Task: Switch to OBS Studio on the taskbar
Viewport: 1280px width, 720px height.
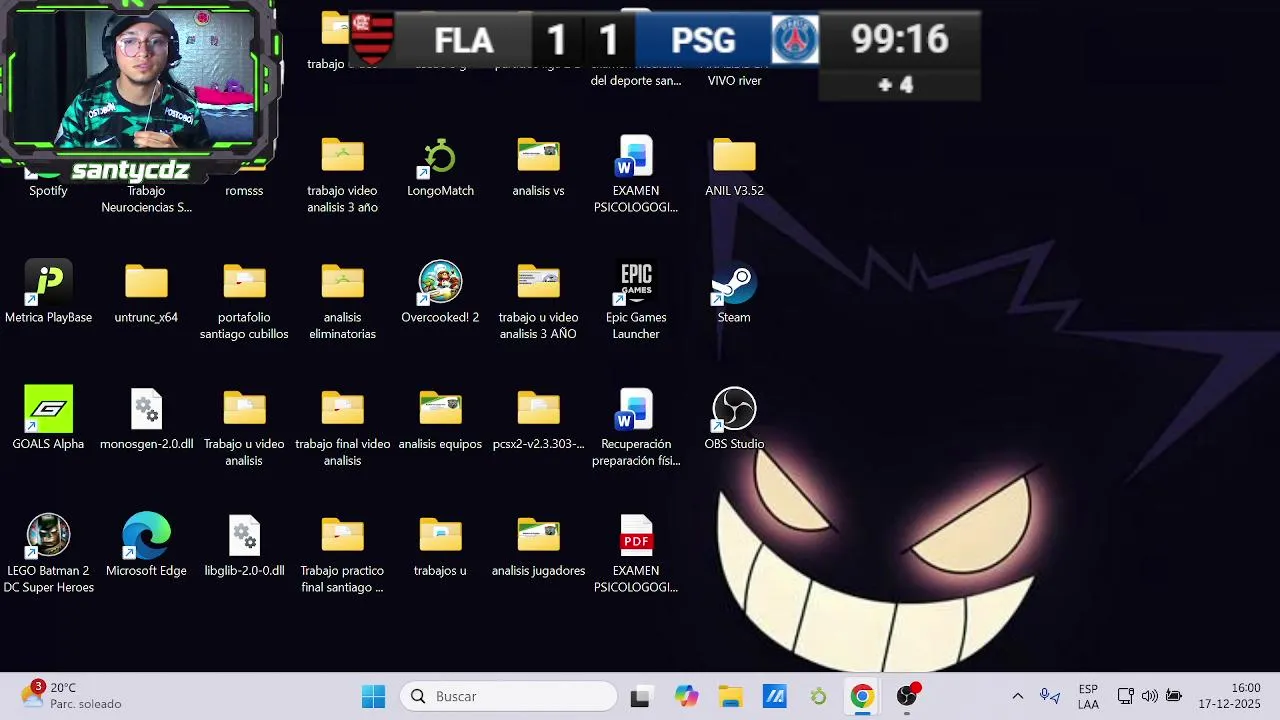Action: point(907,696)
